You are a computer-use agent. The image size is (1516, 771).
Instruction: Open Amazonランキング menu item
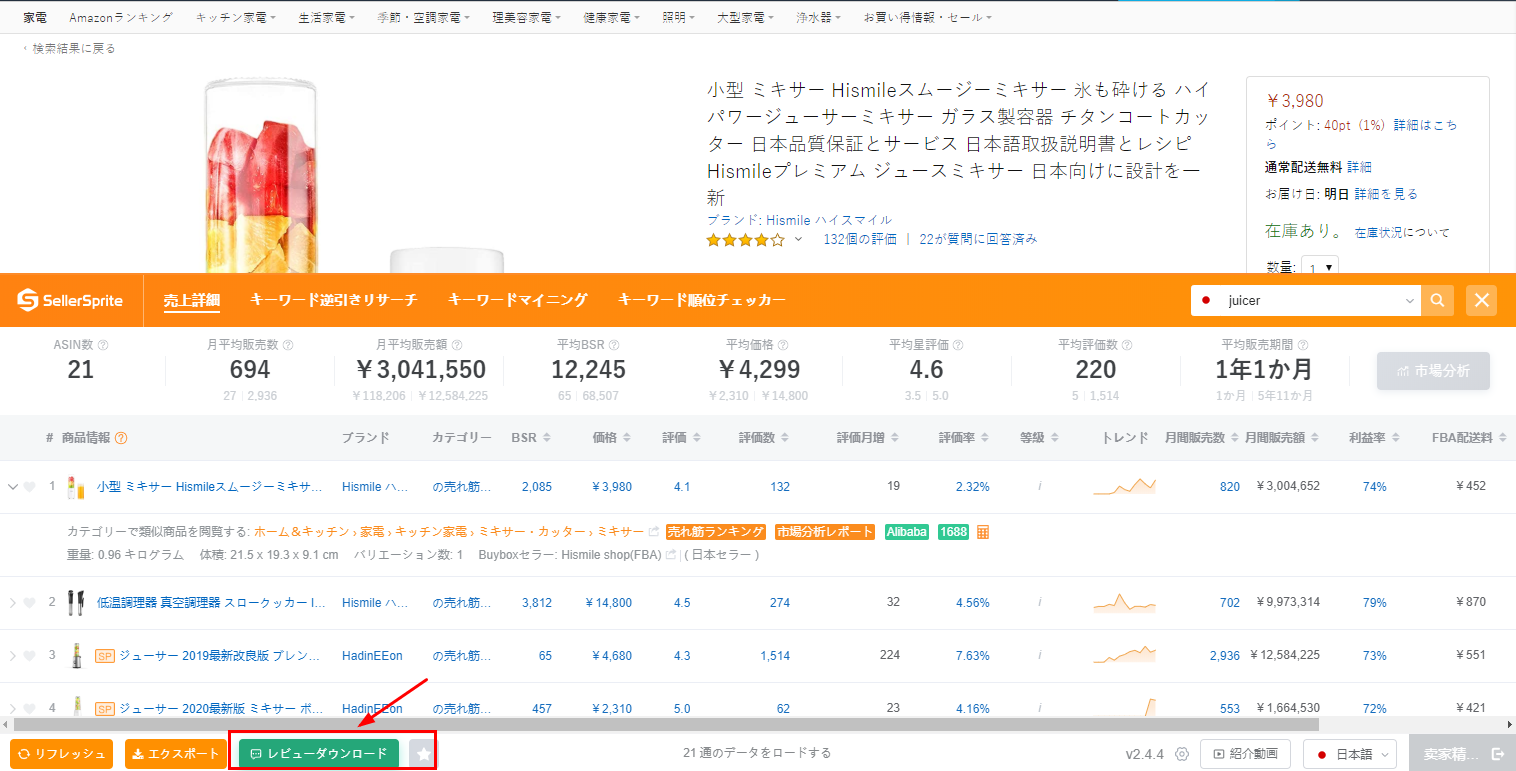121,18
